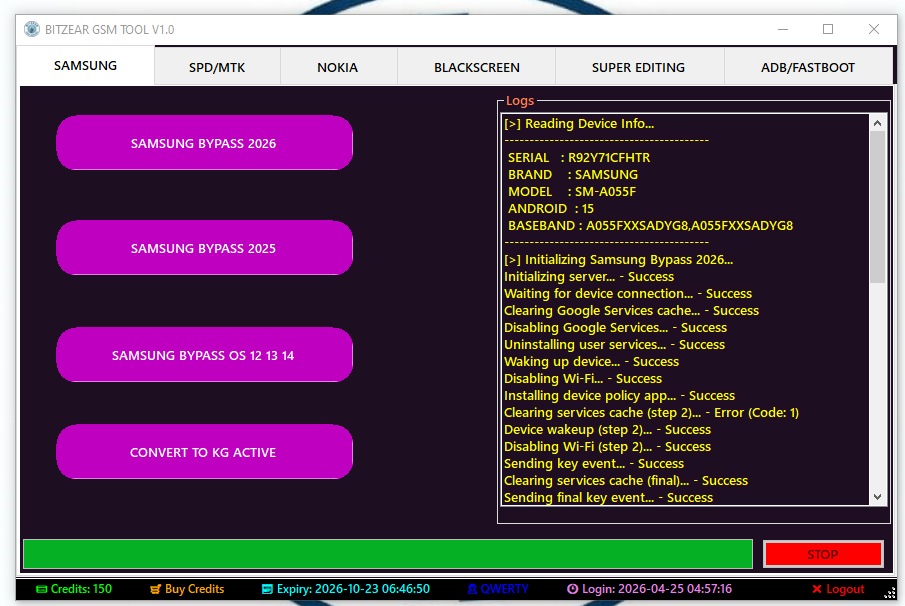The image size is (905, 606).
Task: Click the Expiry calendar icon
Action: (x=267, y=589)
